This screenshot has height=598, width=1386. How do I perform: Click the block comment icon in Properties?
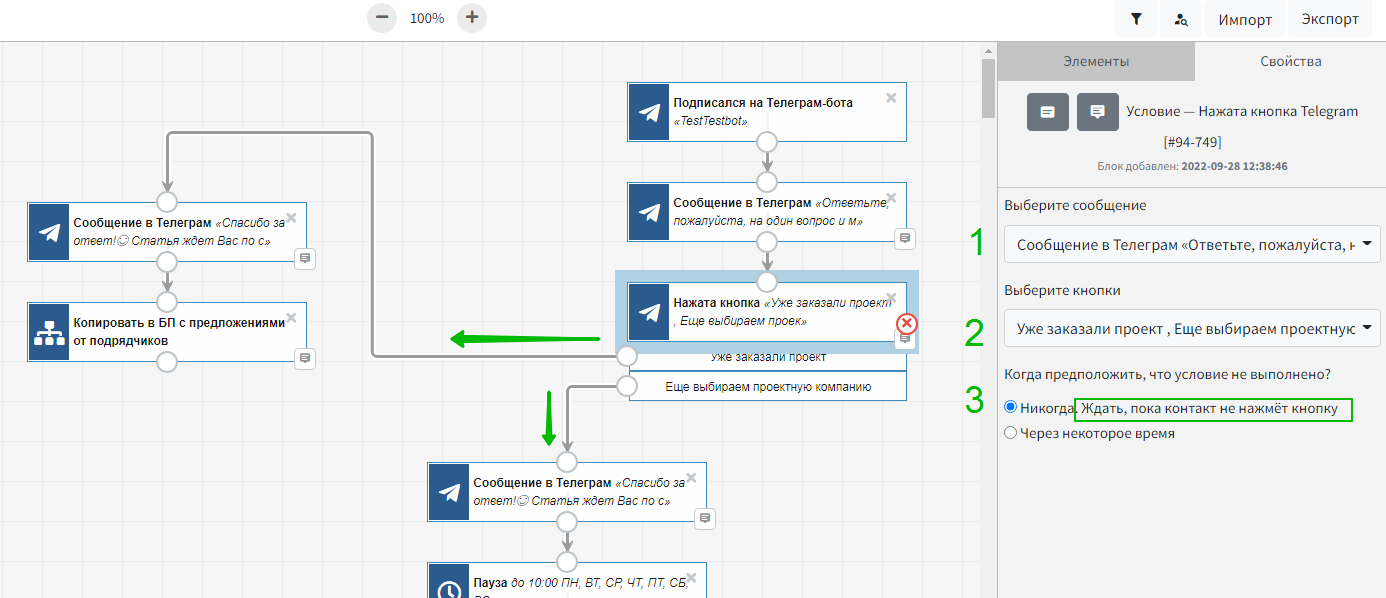[x=1097, y=112]
